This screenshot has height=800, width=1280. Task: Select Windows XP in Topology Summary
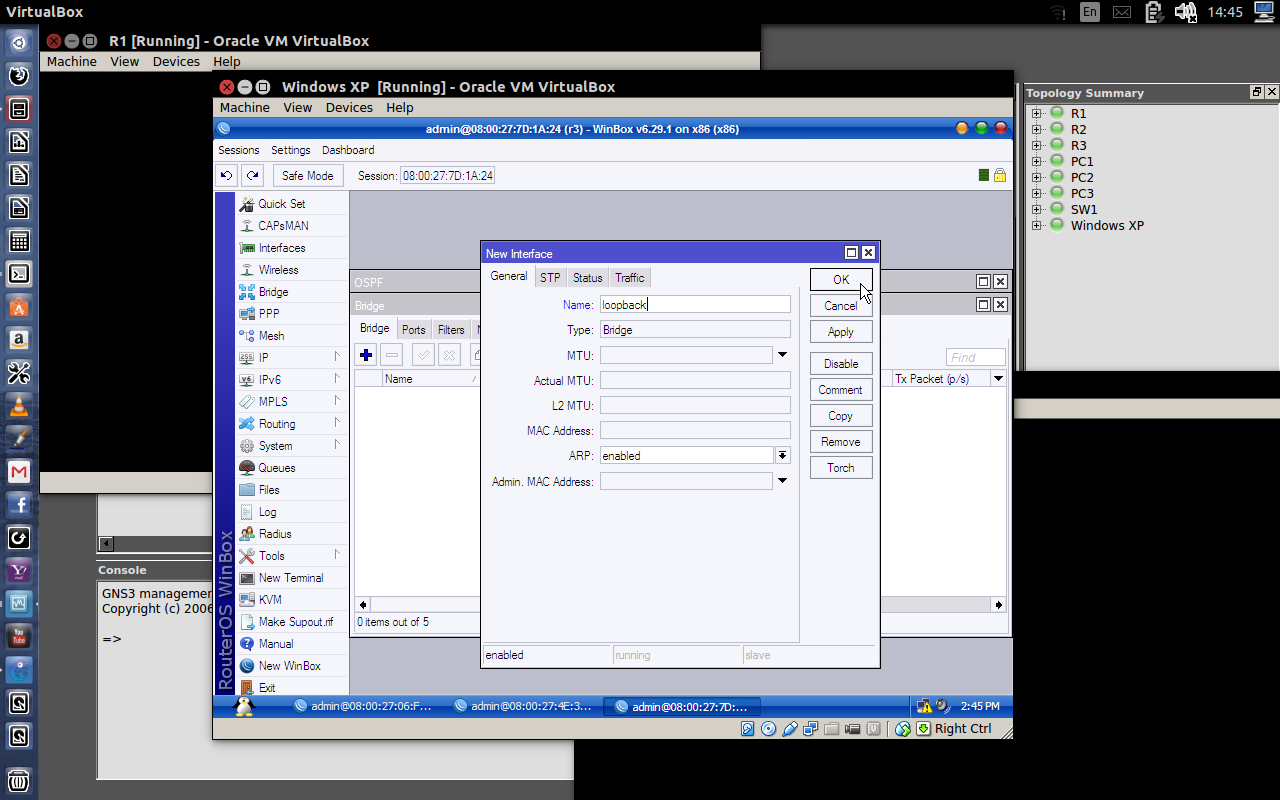pyautogui.click(x=1107, y=225)
